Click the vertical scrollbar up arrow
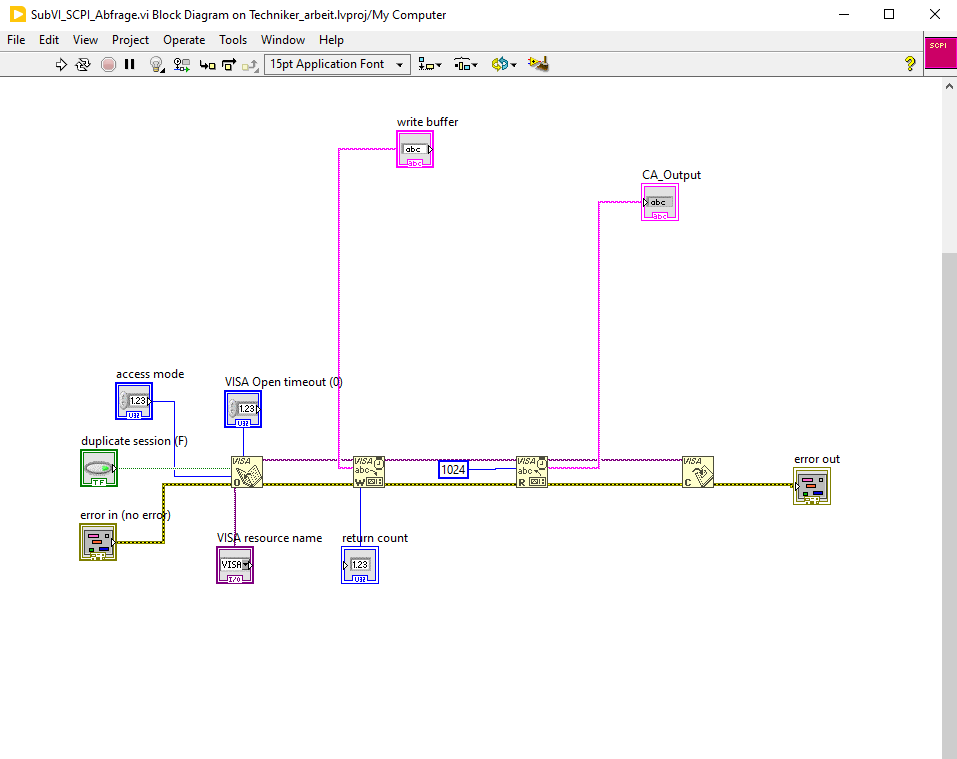 click(949, 87)
